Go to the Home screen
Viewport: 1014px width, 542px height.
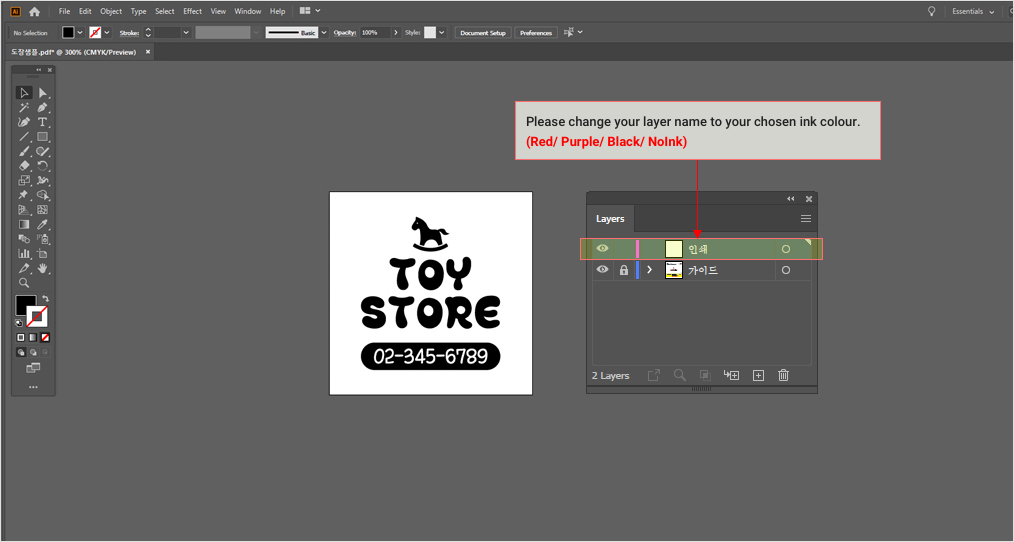(x=34, y=11)
